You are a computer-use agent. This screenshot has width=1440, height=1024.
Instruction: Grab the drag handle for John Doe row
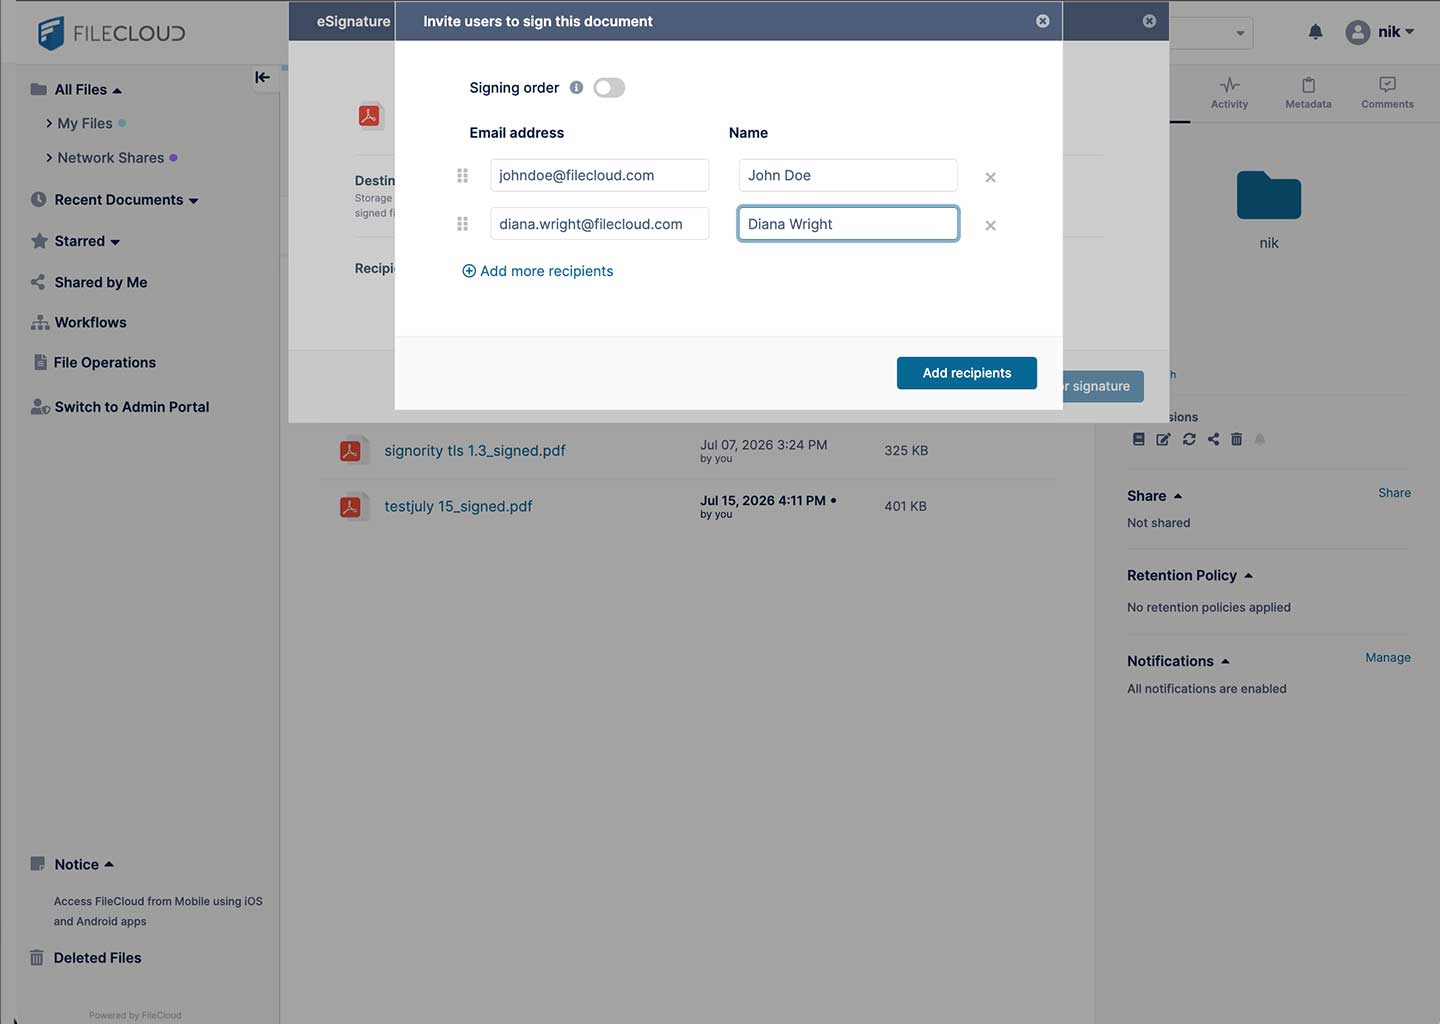click(x=462, y=176)
